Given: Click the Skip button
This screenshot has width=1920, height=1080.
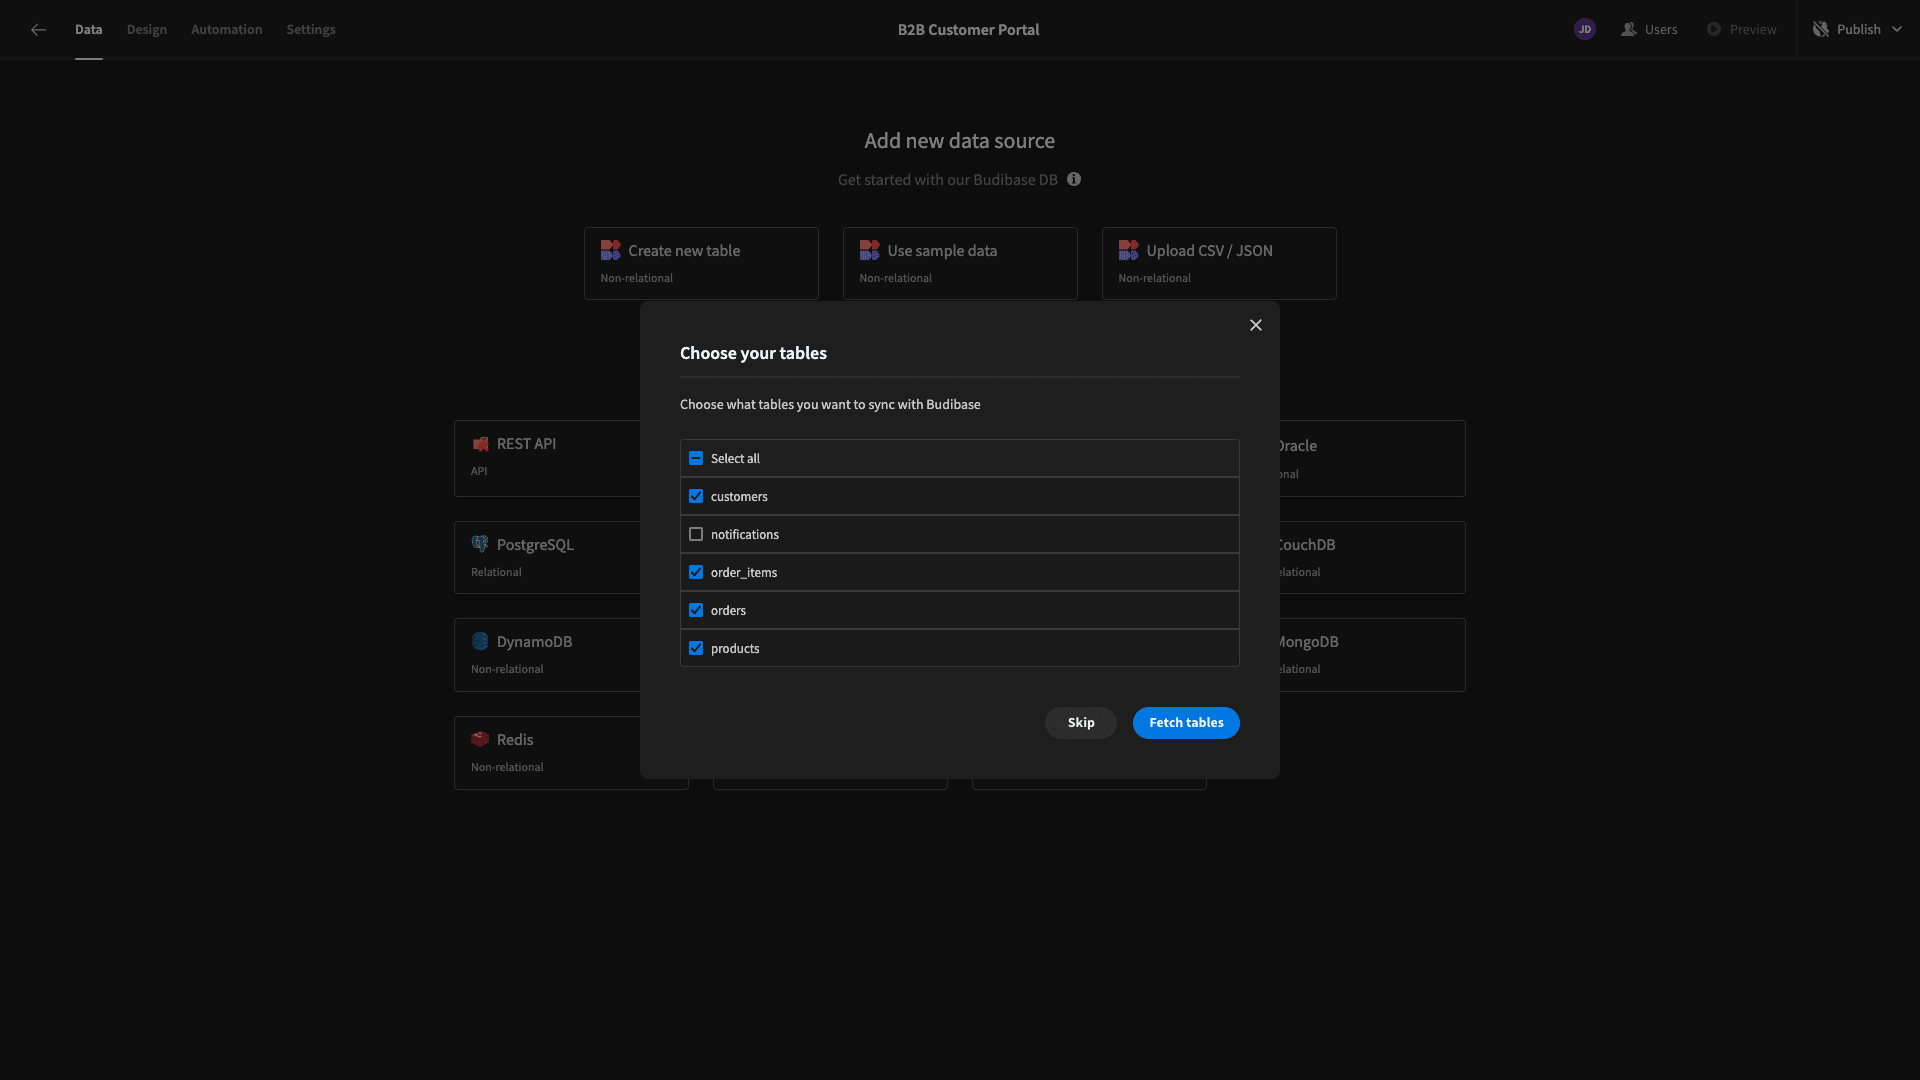Looking at the screenshot, I should [1081, 723].
